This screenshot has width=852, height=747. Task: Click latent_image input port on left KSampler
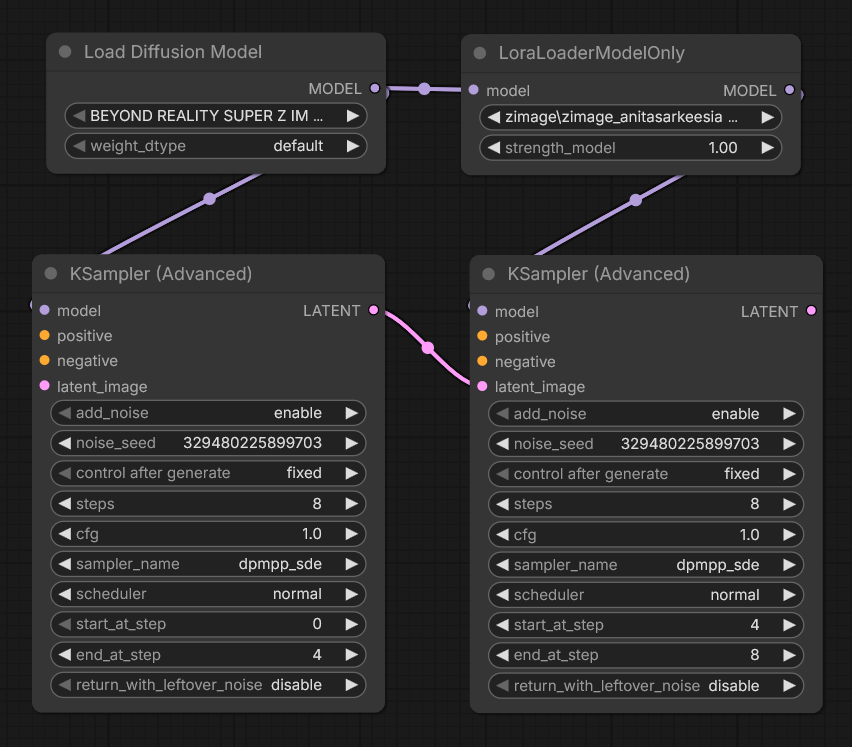click(45, 386)
